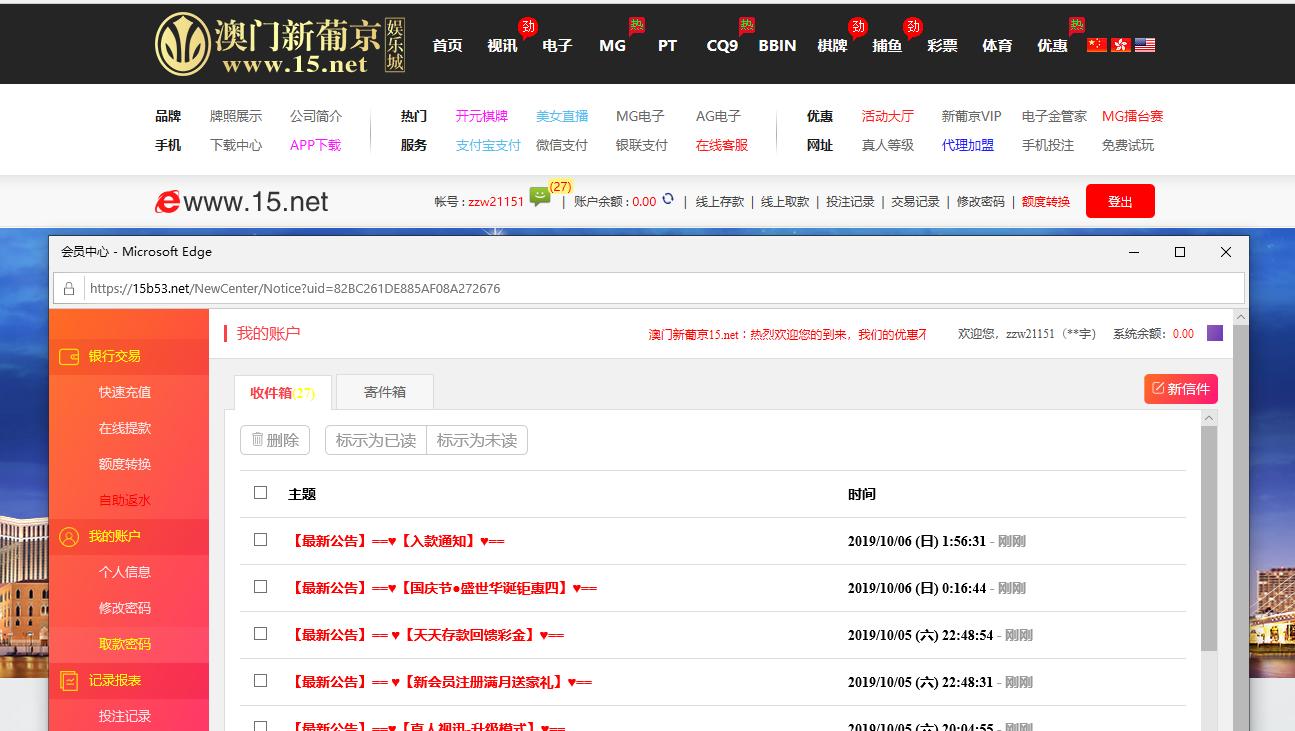Expand the 我的账户 sidebar section
Viewport: 1295px width, 731px height.
click(129, 536)
